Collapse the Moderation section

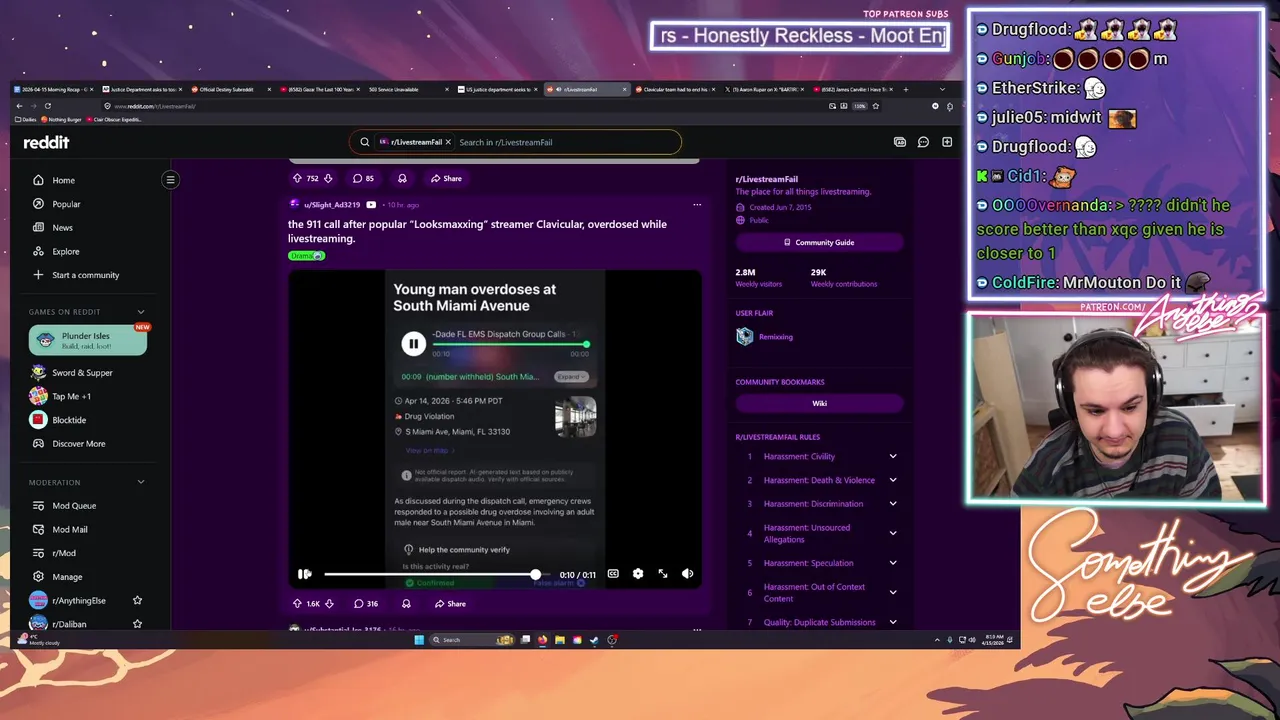point(140,482)
